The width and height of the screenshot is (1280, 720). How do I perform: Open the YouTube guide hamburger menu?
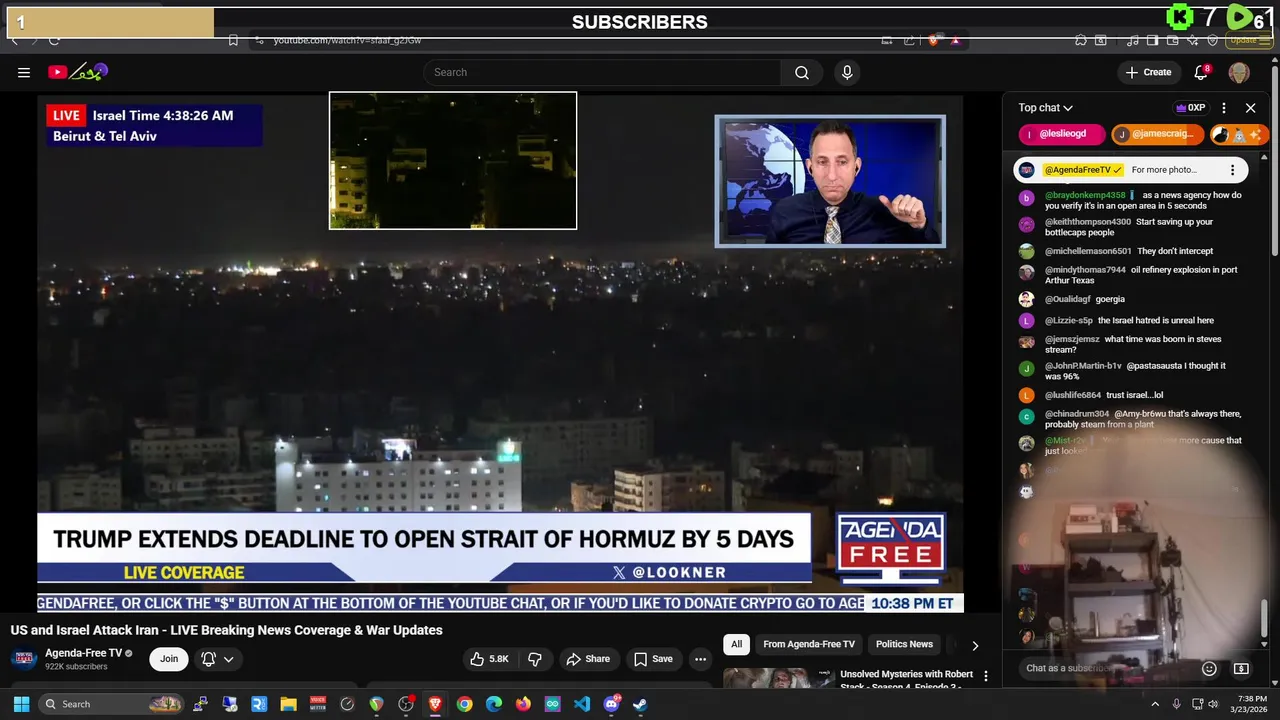24,72
